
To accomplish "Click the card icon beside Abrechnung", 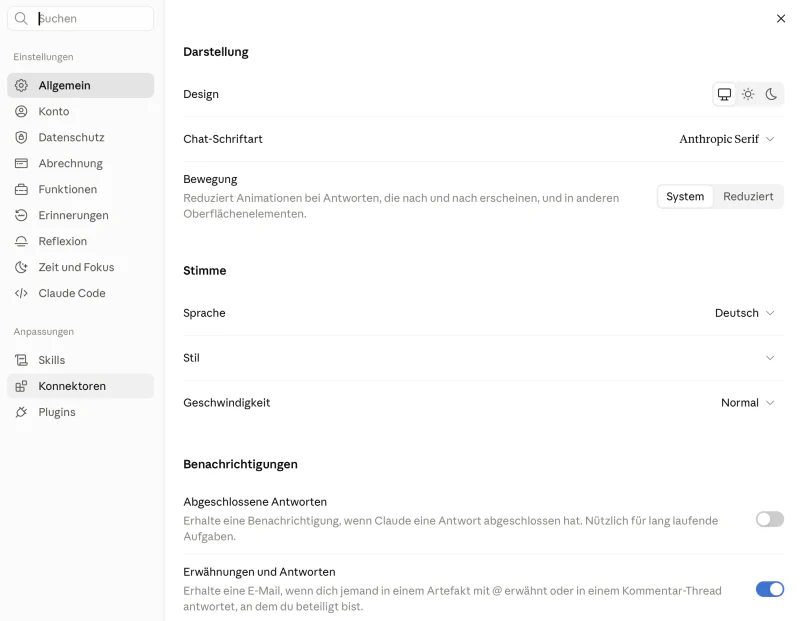I will click(21, 163).
